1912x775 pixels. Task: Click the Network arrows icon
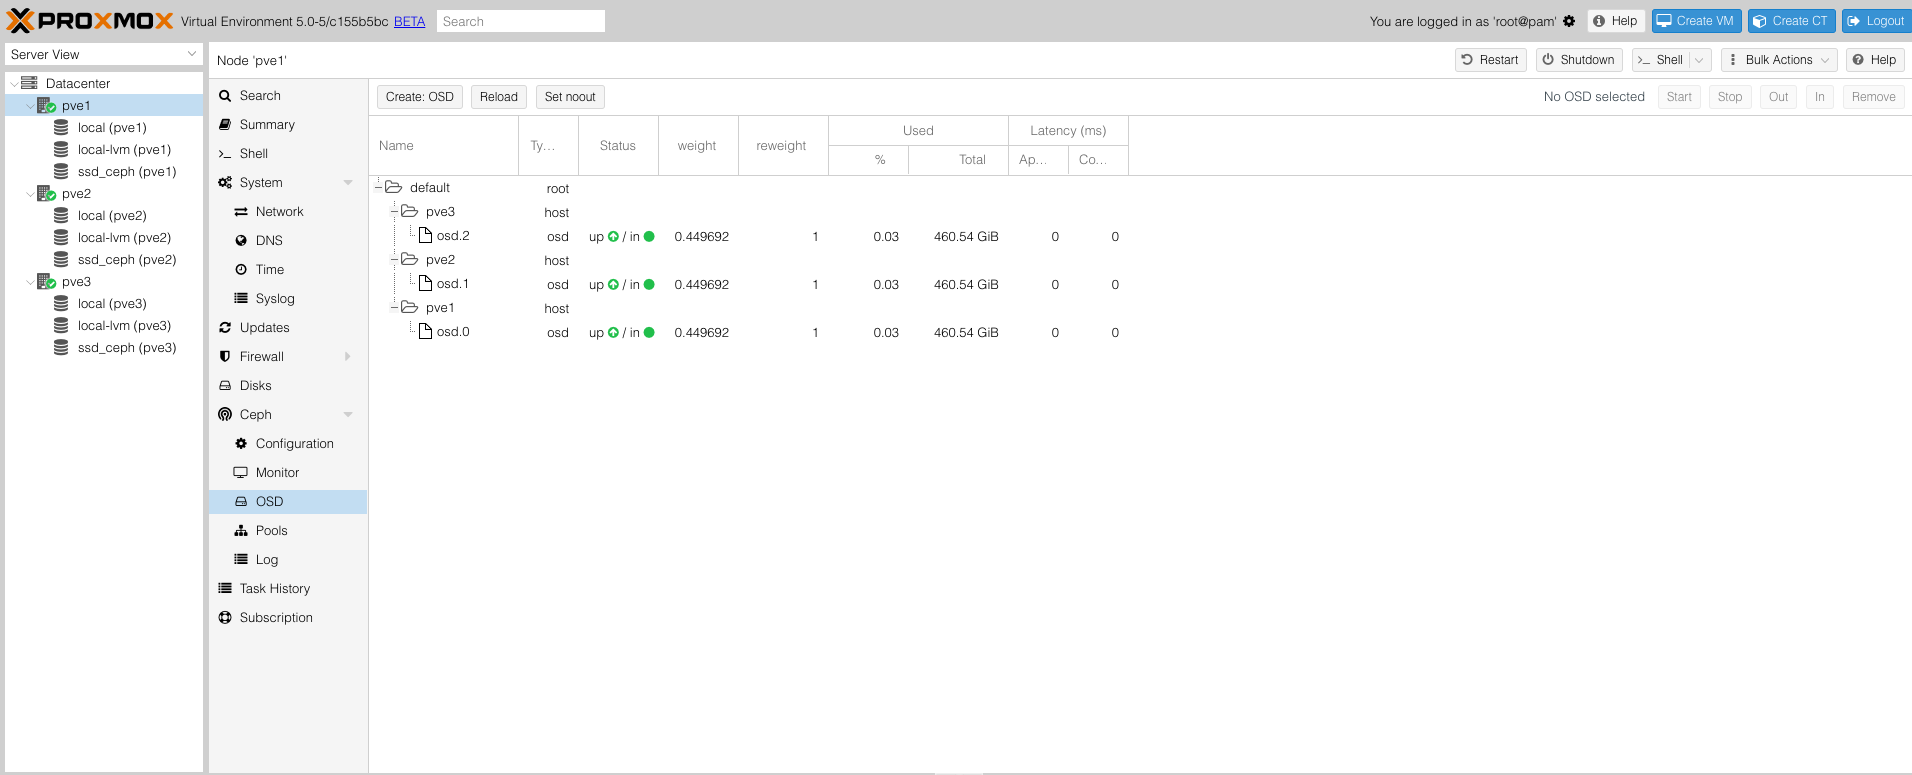pos(241,212)
